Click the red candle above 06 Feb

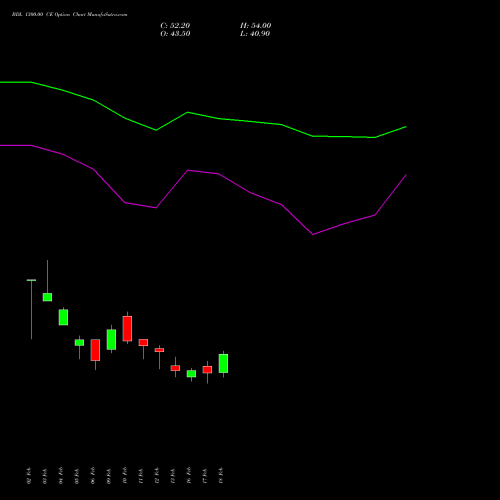pyautogui.click(x=95, y=350)
